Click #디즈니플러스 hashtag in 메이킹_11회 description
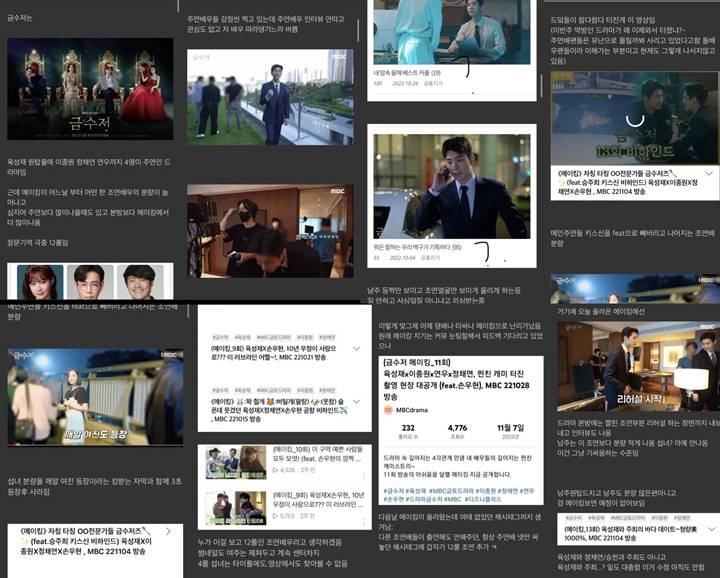This screenshot has width=720, height=578. click(483, 499)
